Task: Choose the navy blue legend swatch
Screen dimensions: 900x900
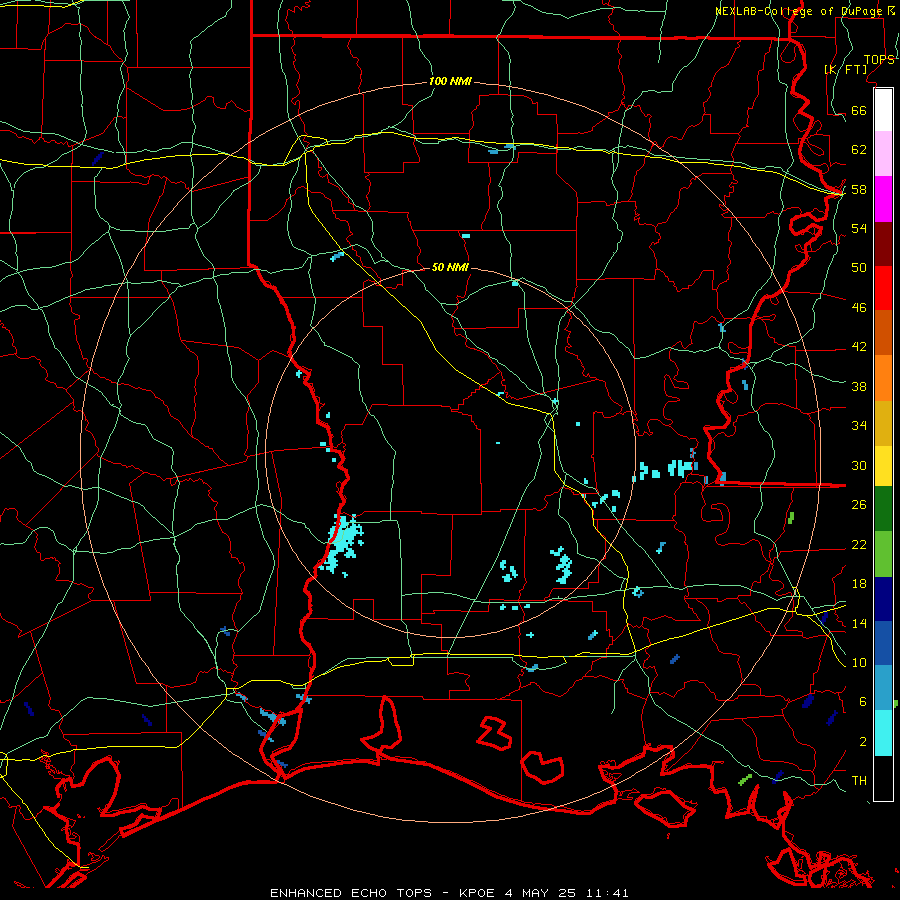Action: pyautogui.click(x=883, y=599)
